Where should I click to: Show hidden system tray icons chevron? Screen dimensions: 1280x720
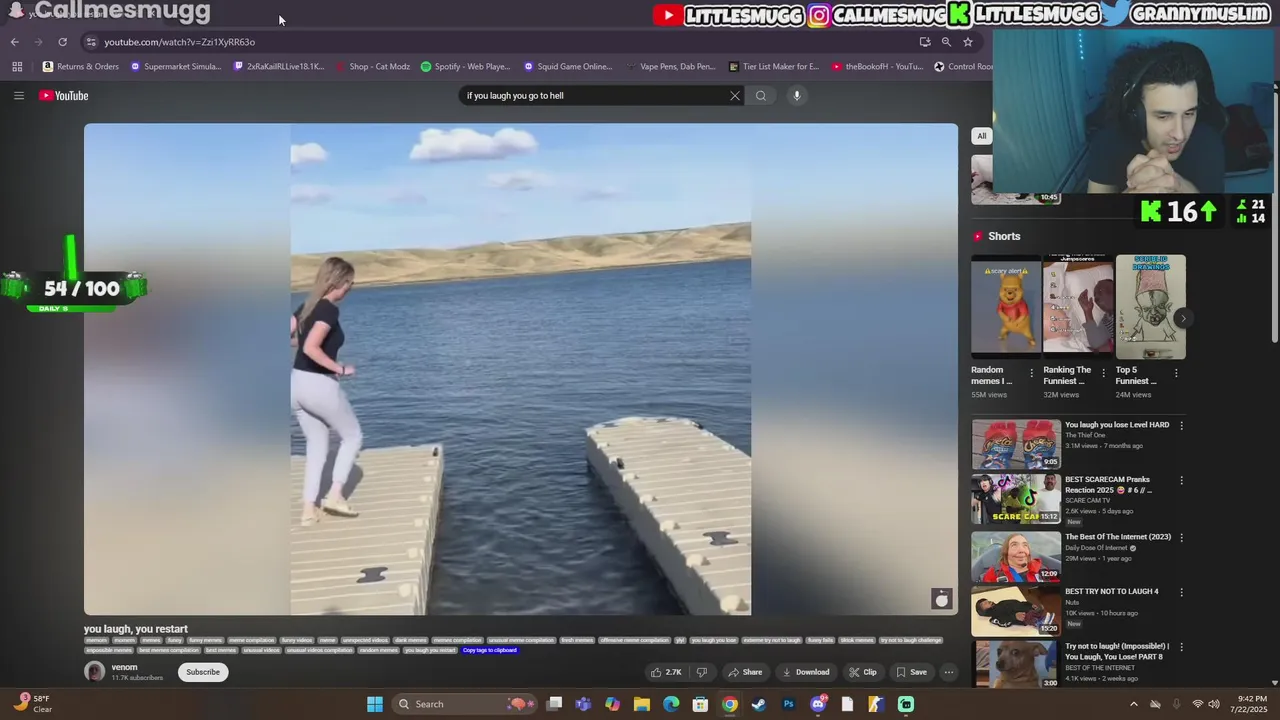(1133, 704)
